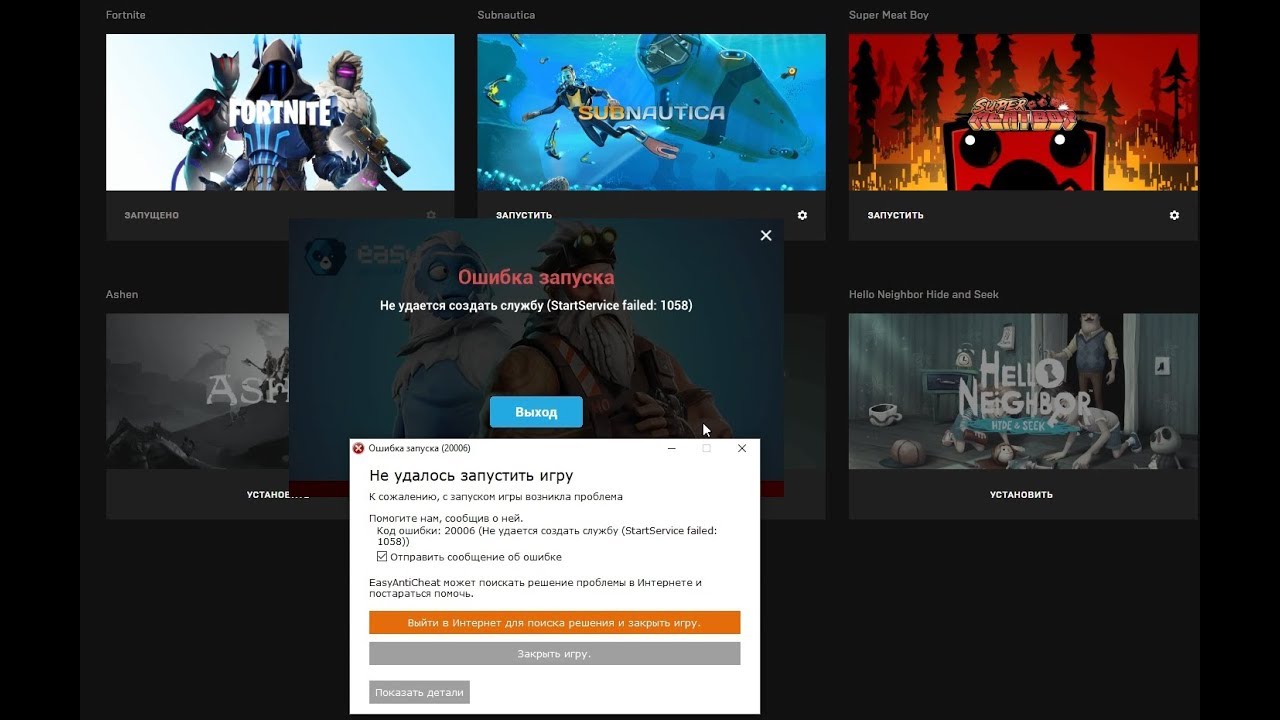Screen dimensions: 1280x720
Task: Open the Ashen cover thumbnail
Action: (x=197, y=392)
